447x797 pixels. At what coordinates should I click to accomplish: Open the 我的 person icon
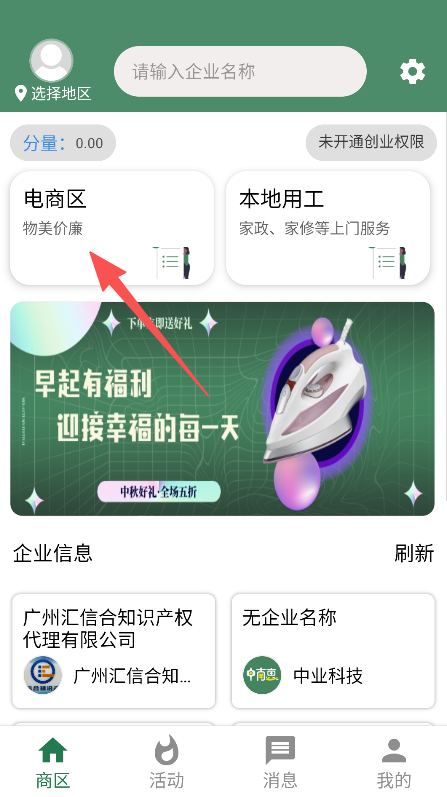click(394, 751)
